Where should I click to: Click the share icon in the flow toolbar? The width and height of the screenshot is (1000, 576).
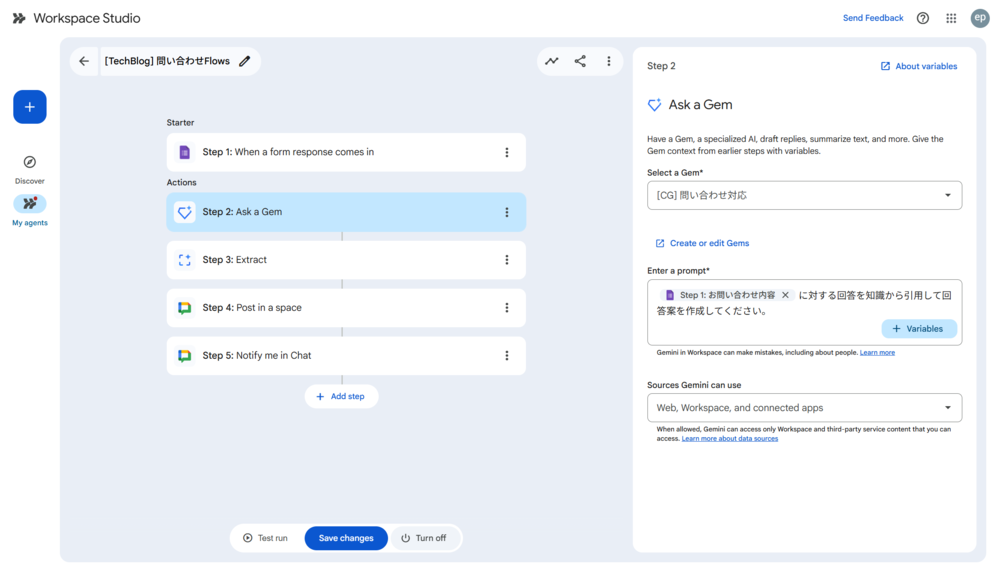(580, 61)
